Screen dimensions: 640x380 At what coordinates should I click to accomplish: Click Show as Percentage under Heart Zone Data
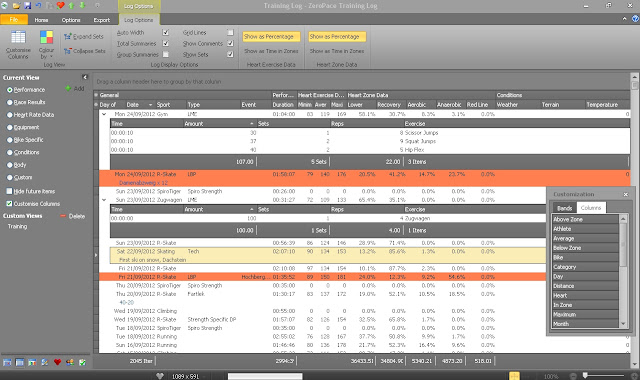pos(337,37)
